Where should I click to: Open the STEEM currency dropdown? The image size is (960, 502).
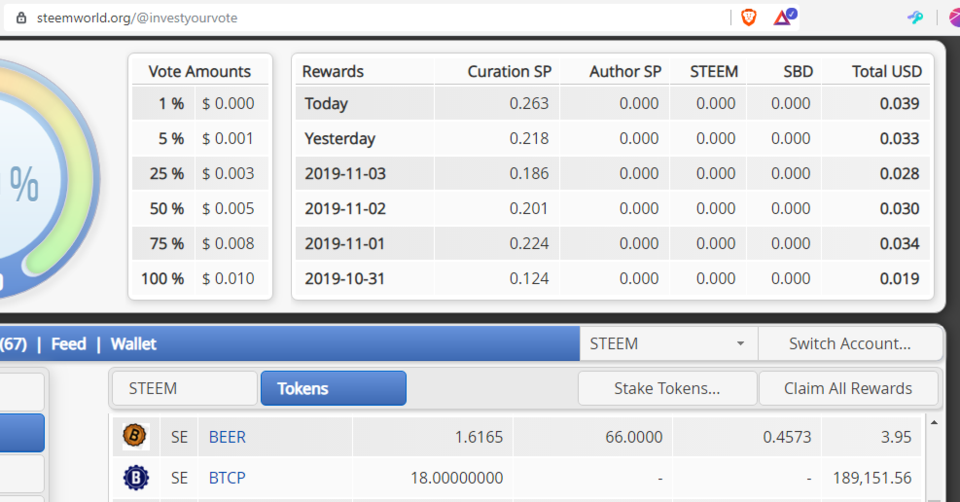coord(668,344)
